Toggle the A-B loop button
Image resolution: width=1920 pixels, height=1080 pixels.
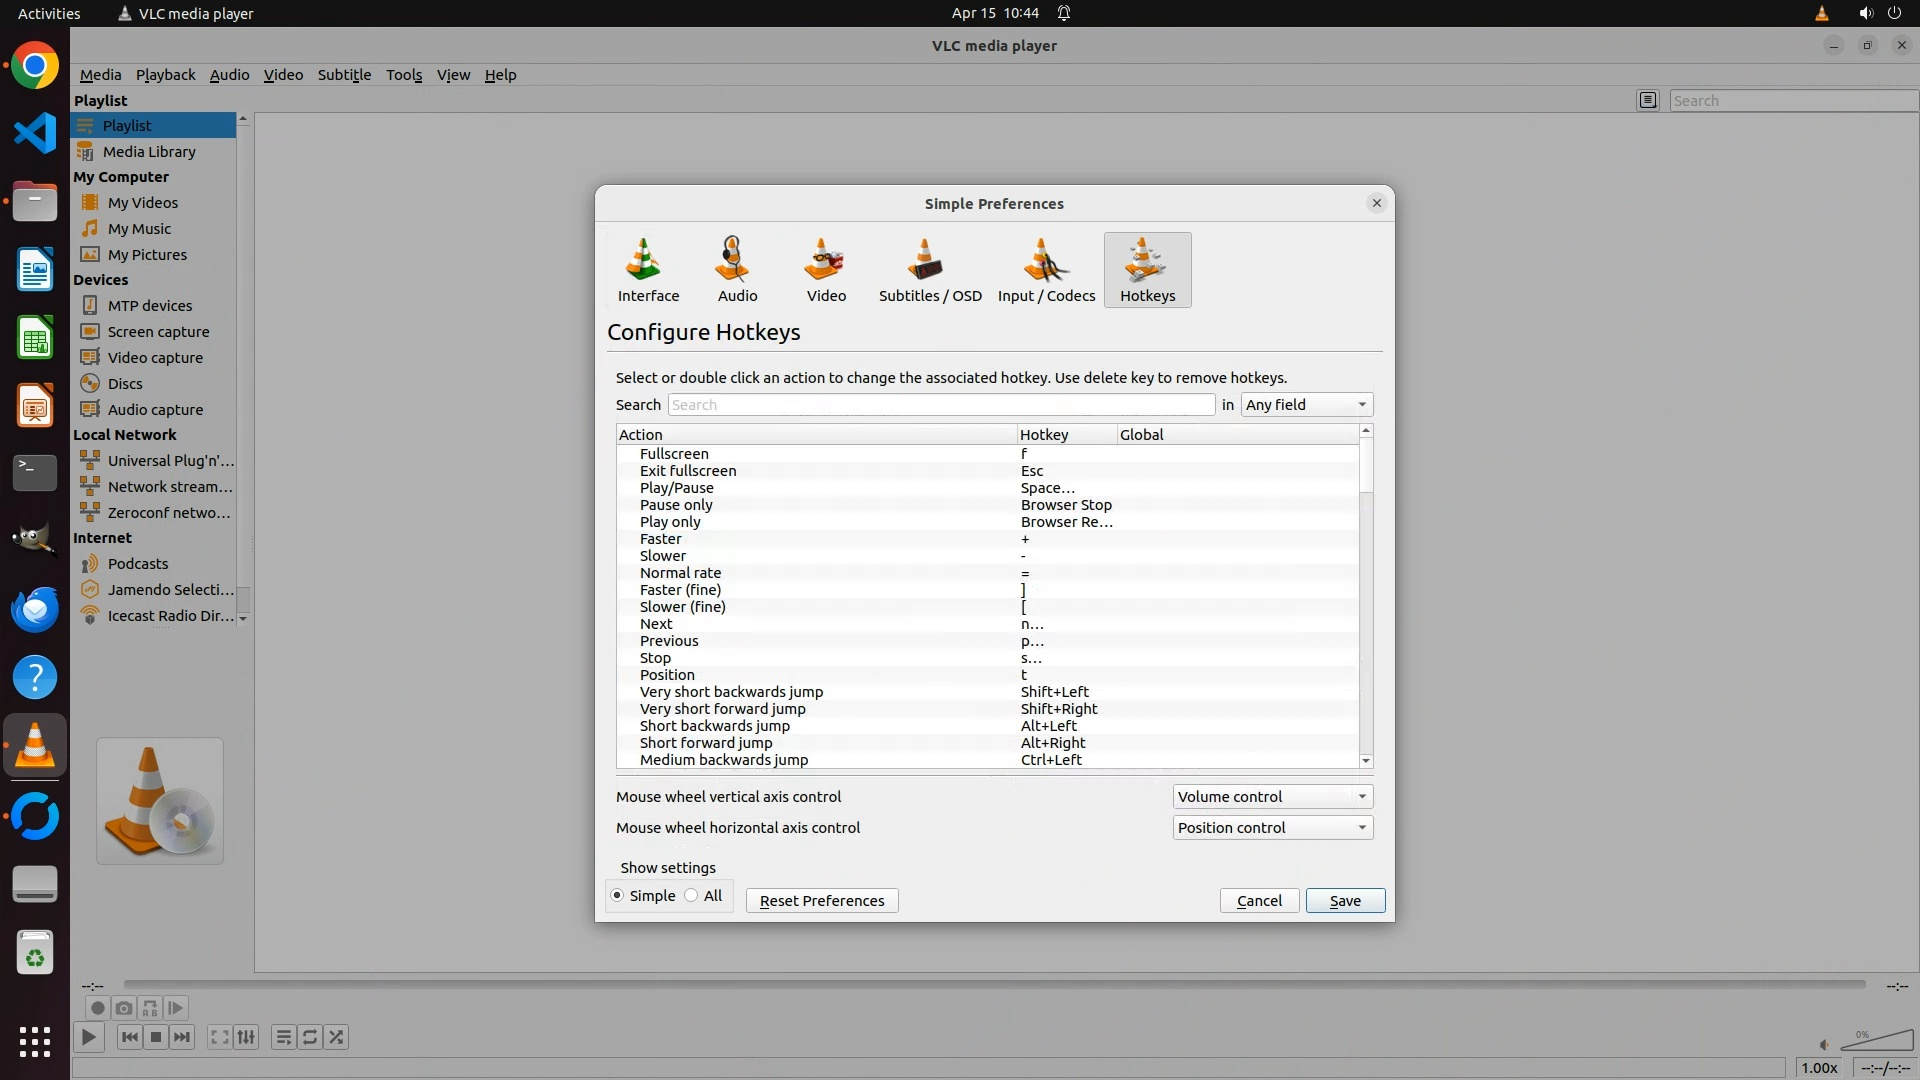150,1008
